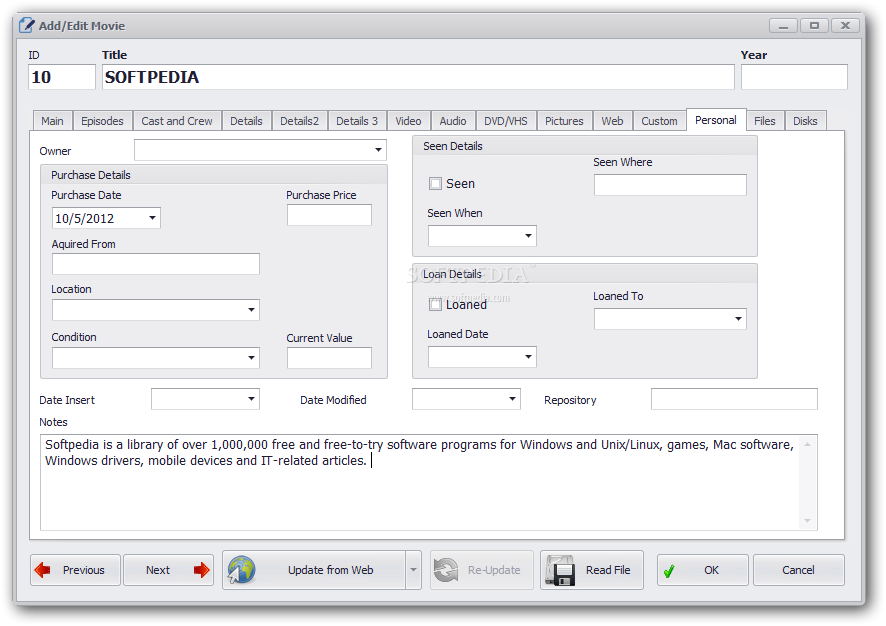The image size is (886, 626).
Task: Switch to the Main tab
Action: (x=53, y=121)
